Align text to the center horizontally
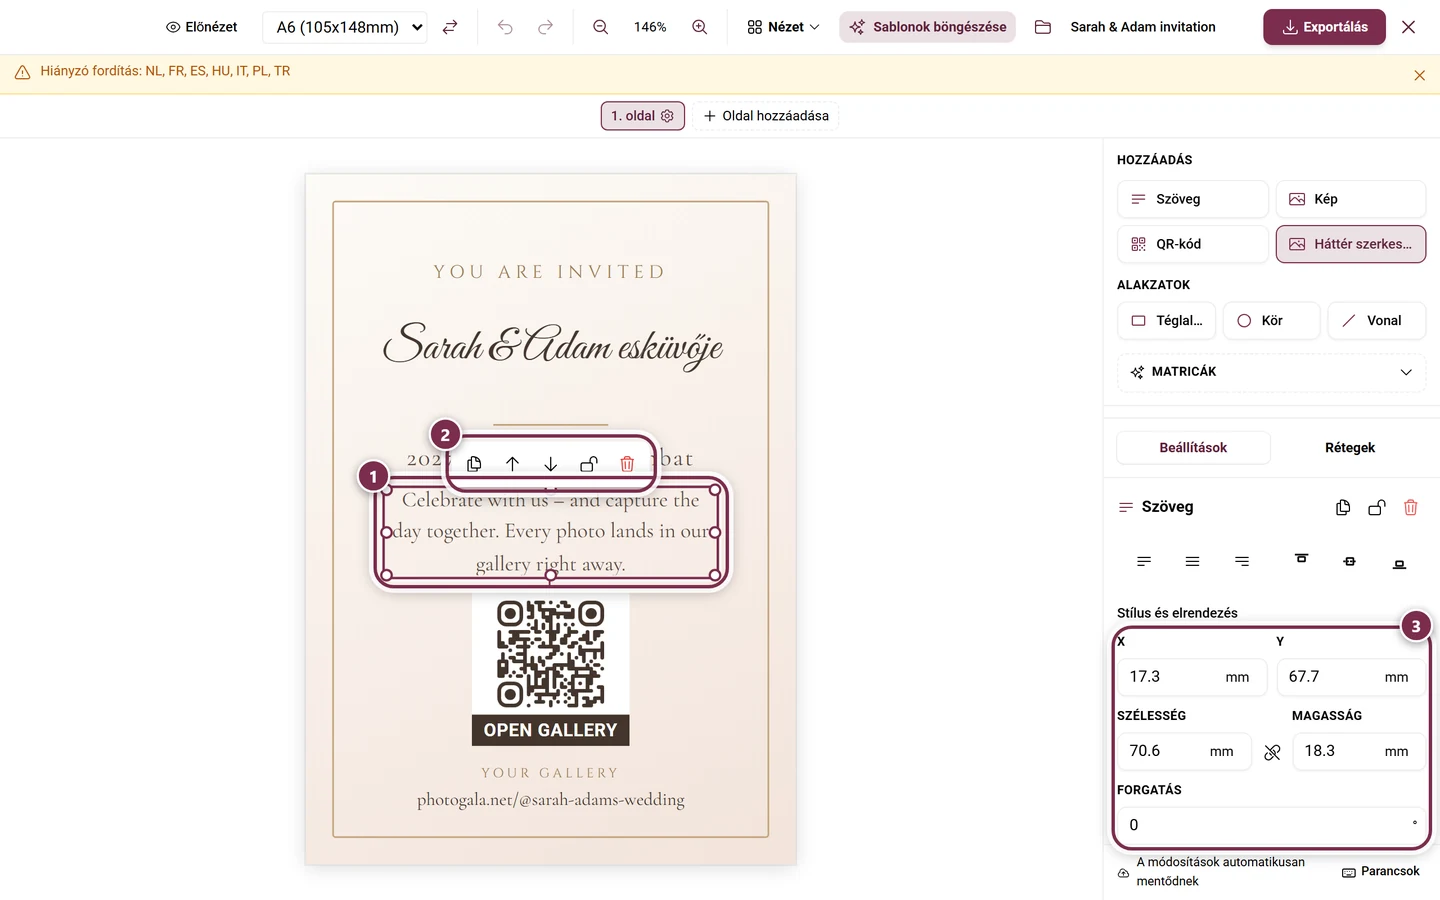The width and height of the screenshot is (1440, 900). tap(1192, 562)
